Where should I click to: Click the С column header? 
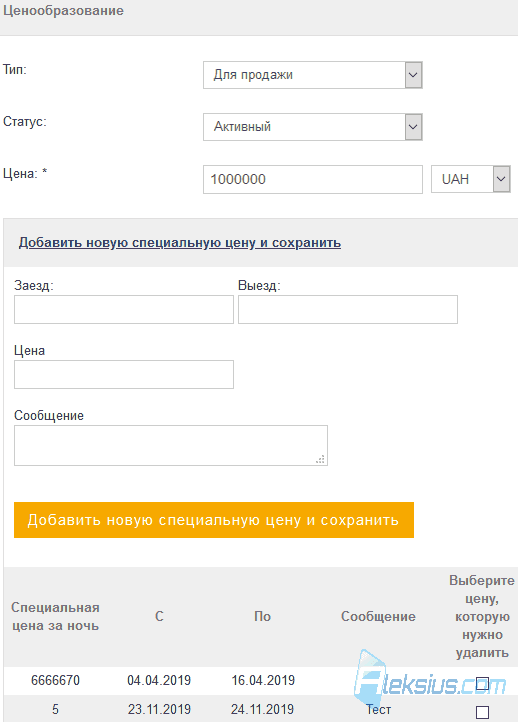point(159,617)
